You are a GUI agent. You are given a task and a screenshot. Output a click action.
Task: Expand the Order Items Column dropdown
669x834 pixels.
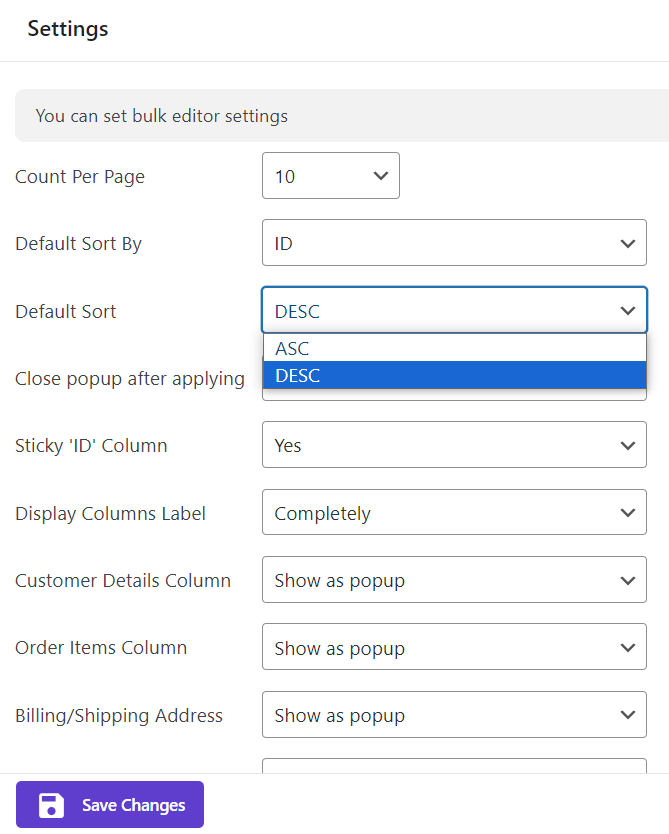click(x=454, y=648)
